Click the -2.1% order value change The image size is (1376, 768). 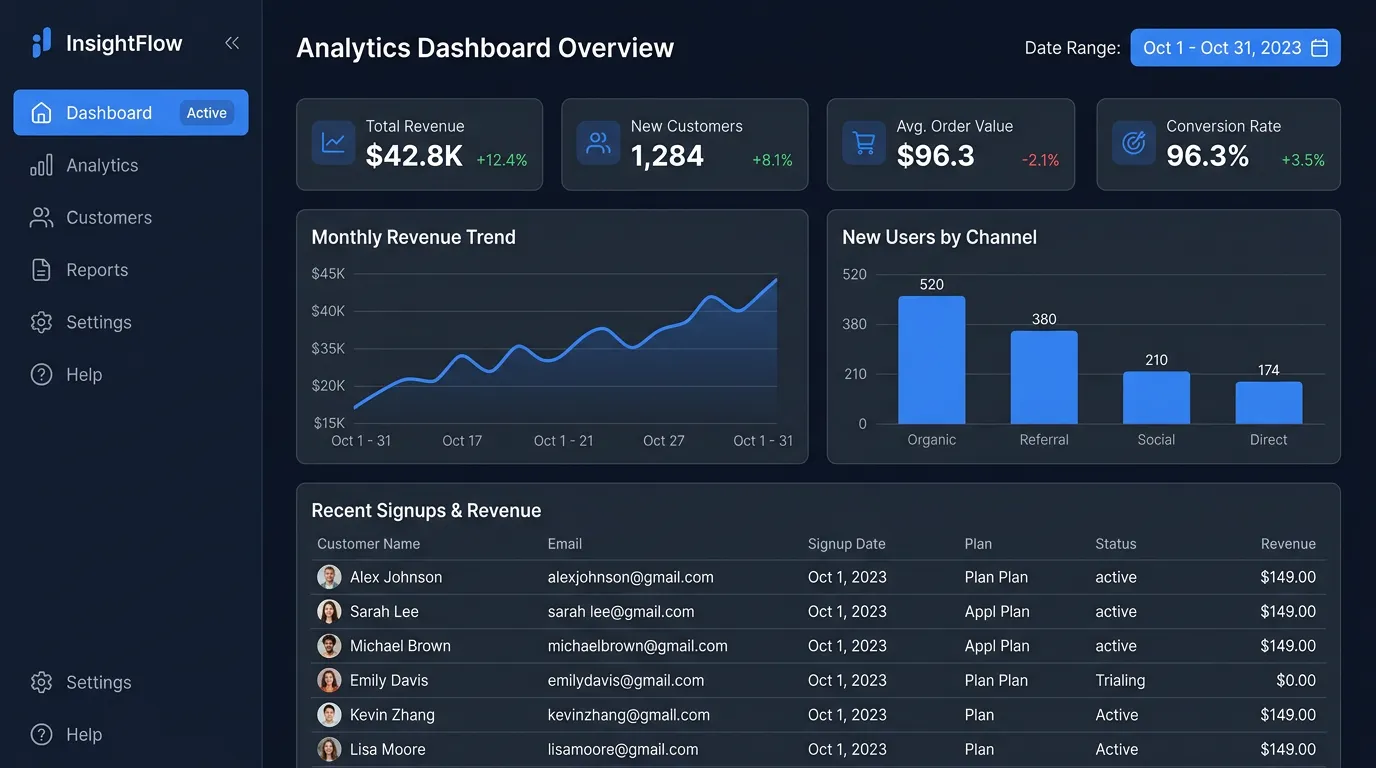tap(1041, 160)
